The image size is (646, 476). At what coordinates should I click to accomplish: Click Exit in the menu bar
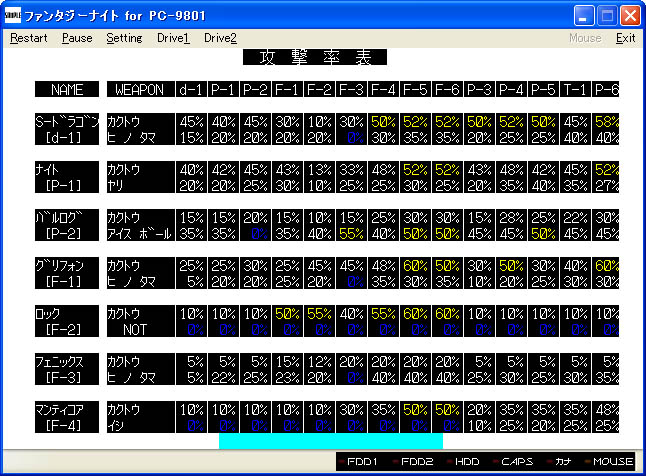pyautogui.click(x=625, y=38)
